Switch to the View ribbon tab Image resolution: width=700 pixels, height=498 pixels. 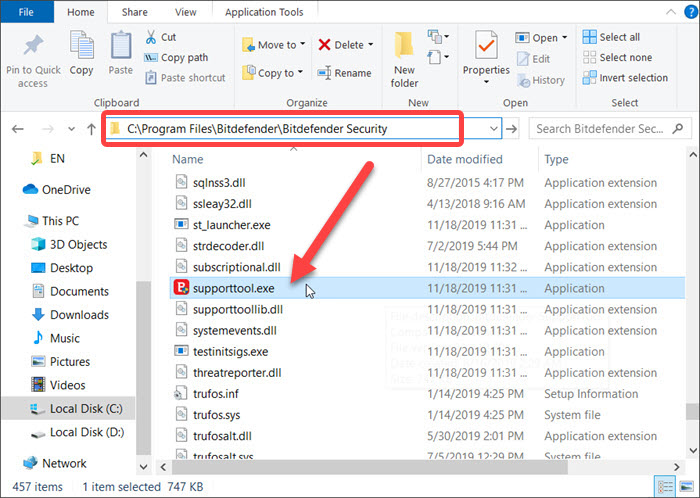pos(185,12)
